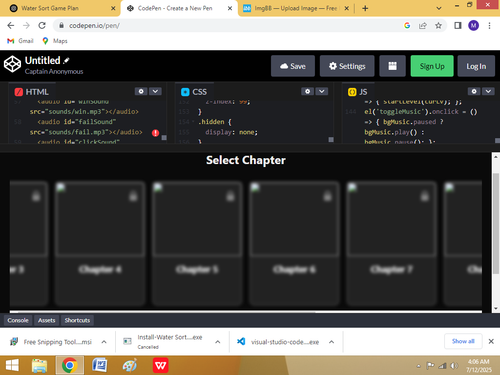Close the CodePen browser tab

click(230, 8)
